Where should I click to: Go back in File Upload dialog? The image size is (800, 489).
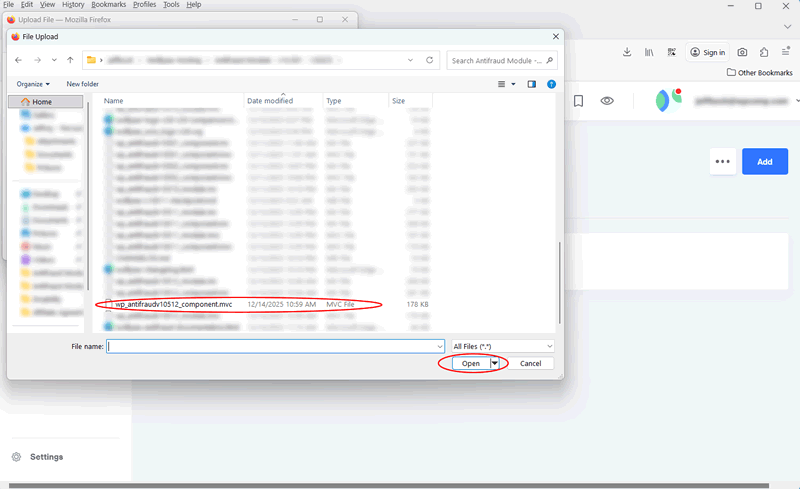[18, 60]
